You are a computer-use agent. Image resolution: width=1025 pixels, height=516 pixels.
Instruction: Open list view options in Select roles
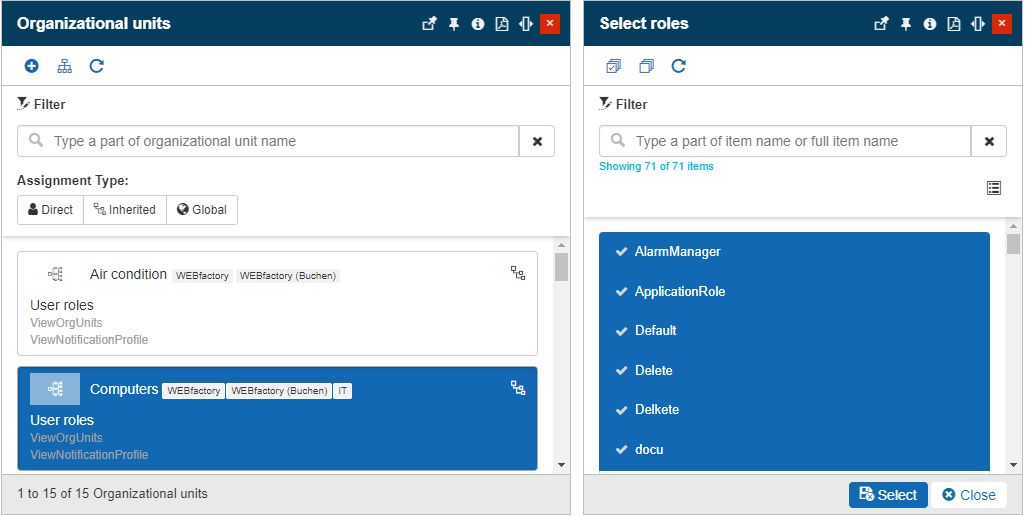[x=994, y=188]
